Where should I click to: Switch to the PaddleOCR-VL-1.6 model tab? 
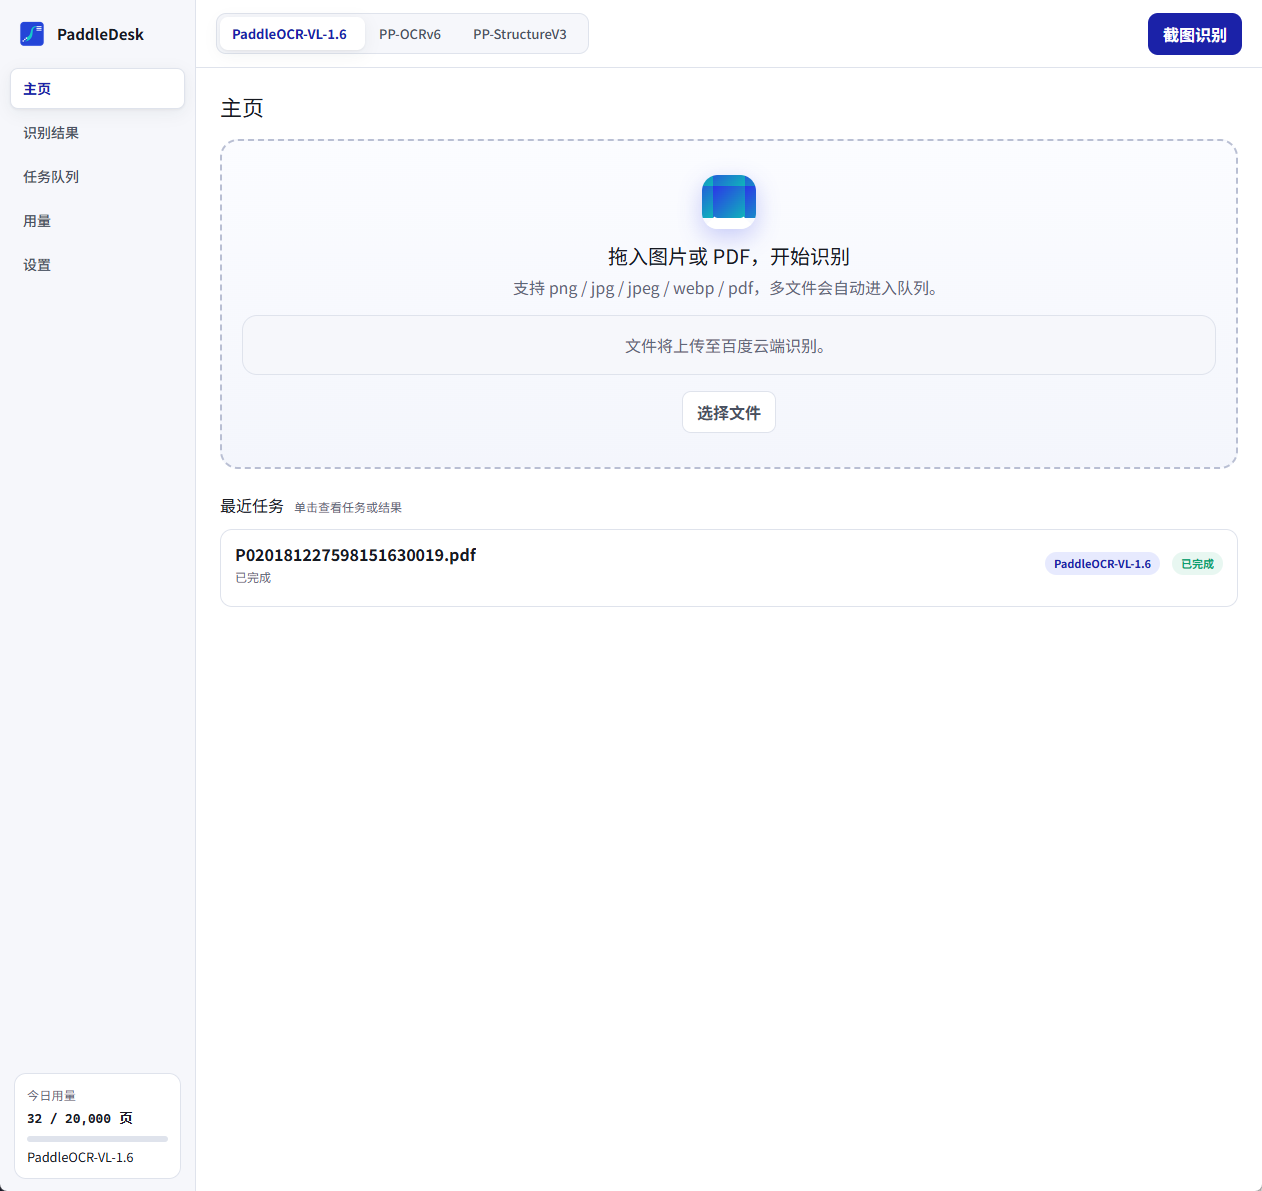[x=290, y=34]
